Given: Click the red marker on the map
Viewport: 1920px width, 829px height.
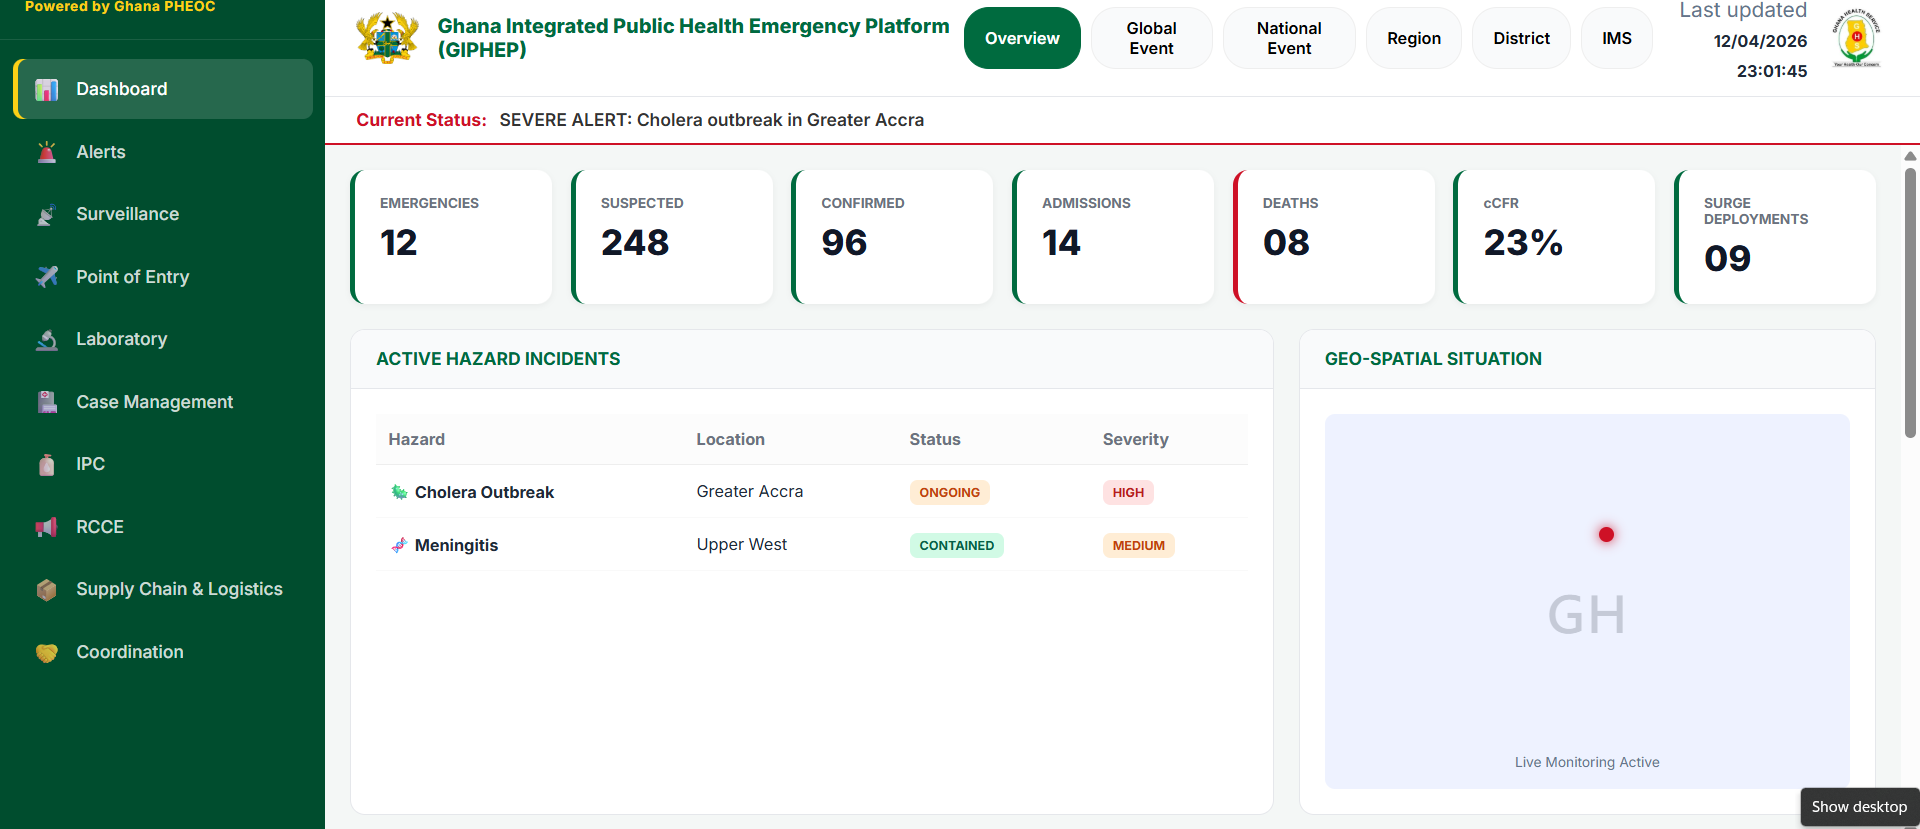Looking at the screenshot, I should tap(1606, 534).
